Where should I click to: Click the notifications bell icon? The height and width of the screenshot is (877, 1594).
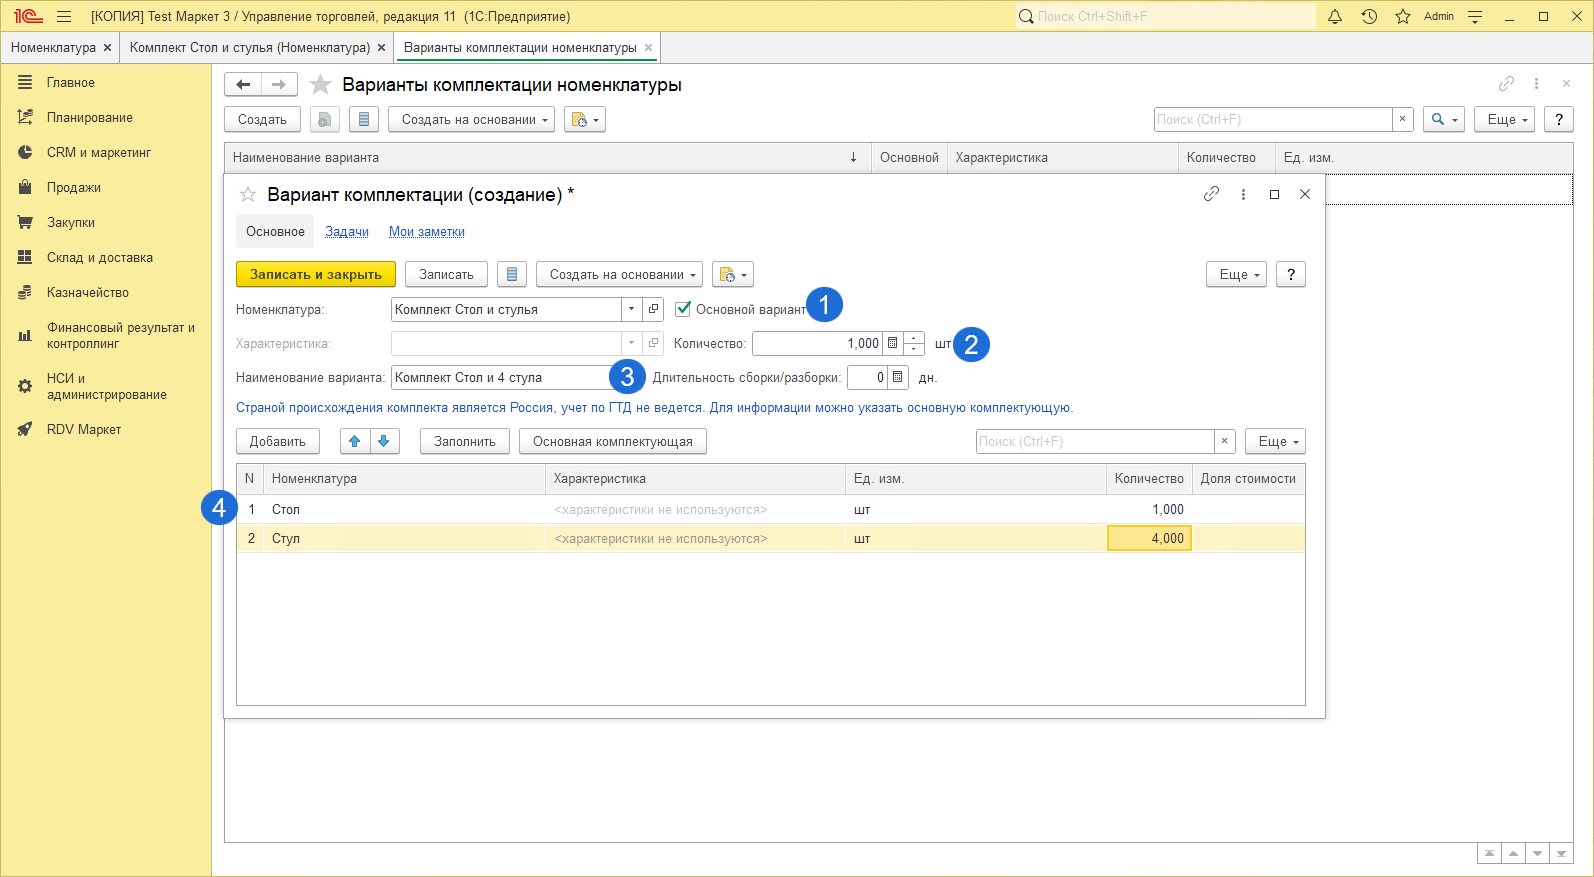pyautogui.click(x=1334, y=16)
